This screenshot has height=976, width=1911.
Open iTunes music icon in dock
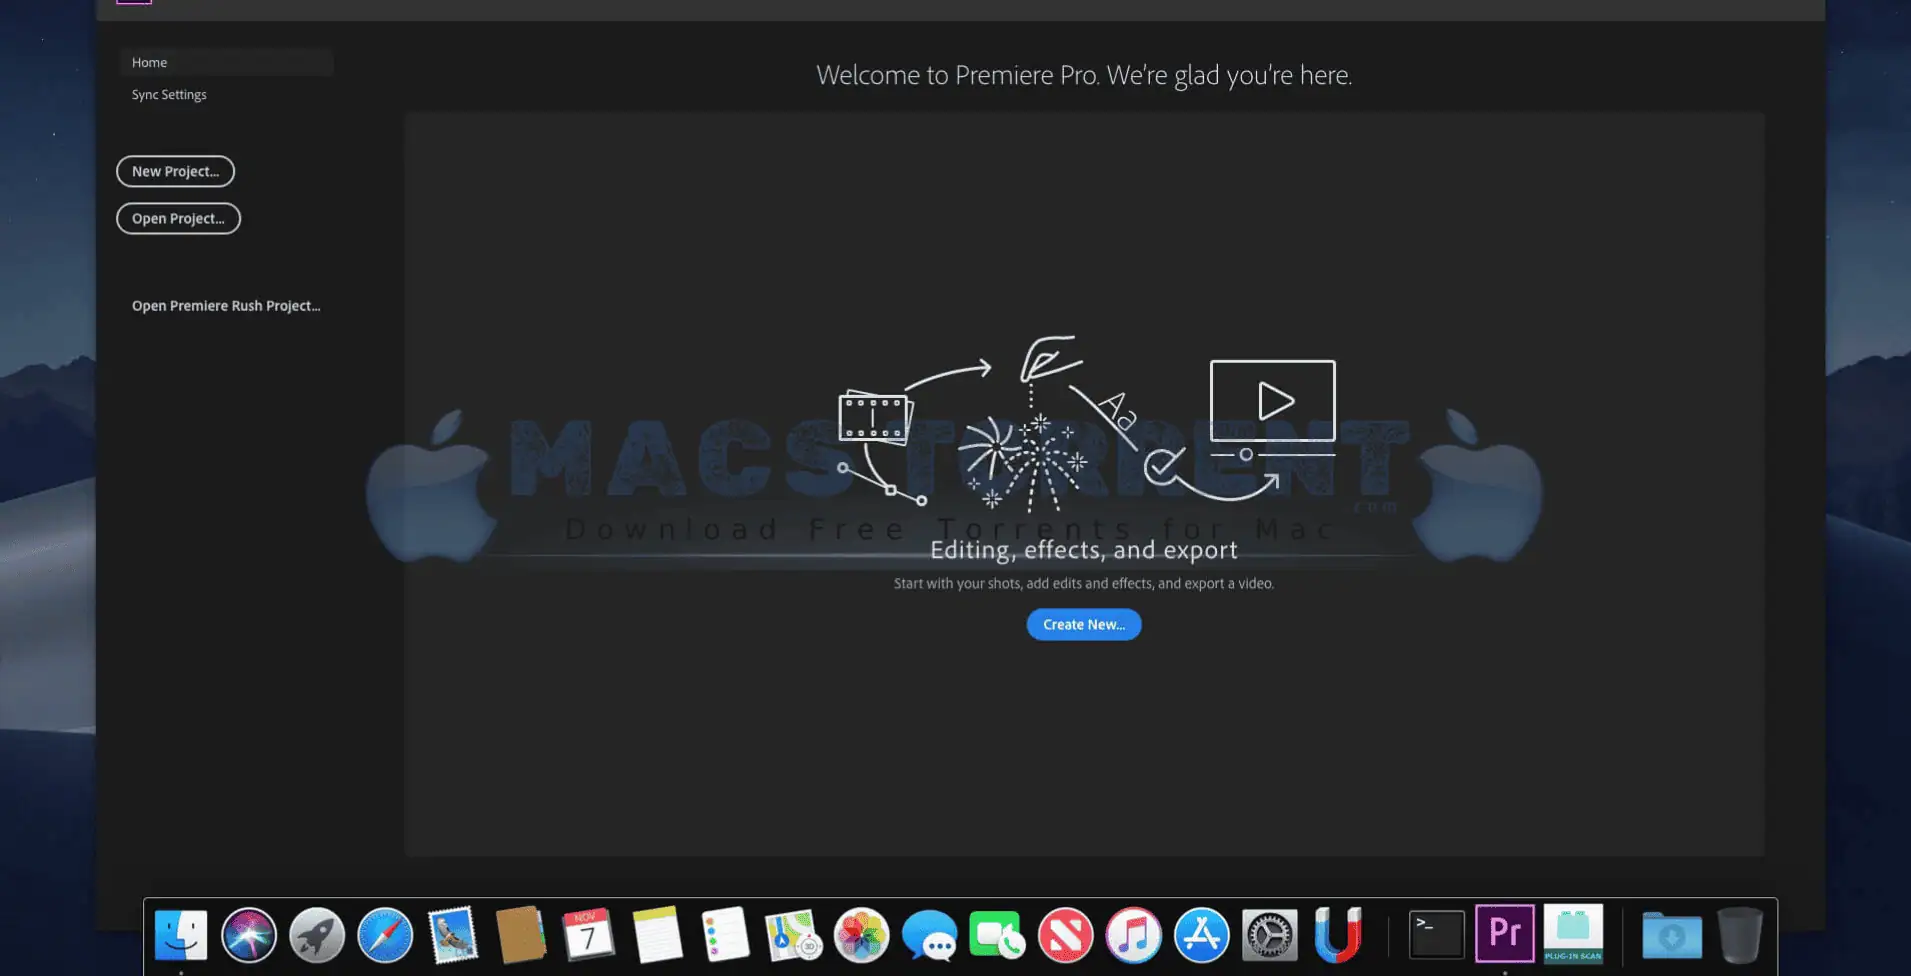point(1133,935)
